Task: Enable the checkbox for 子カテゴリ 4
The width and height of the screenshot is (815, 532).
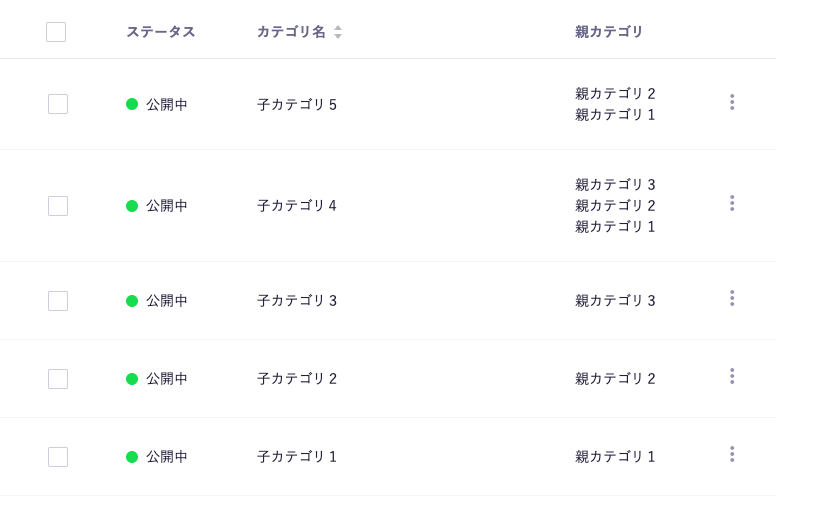Action: coord(58,206)
